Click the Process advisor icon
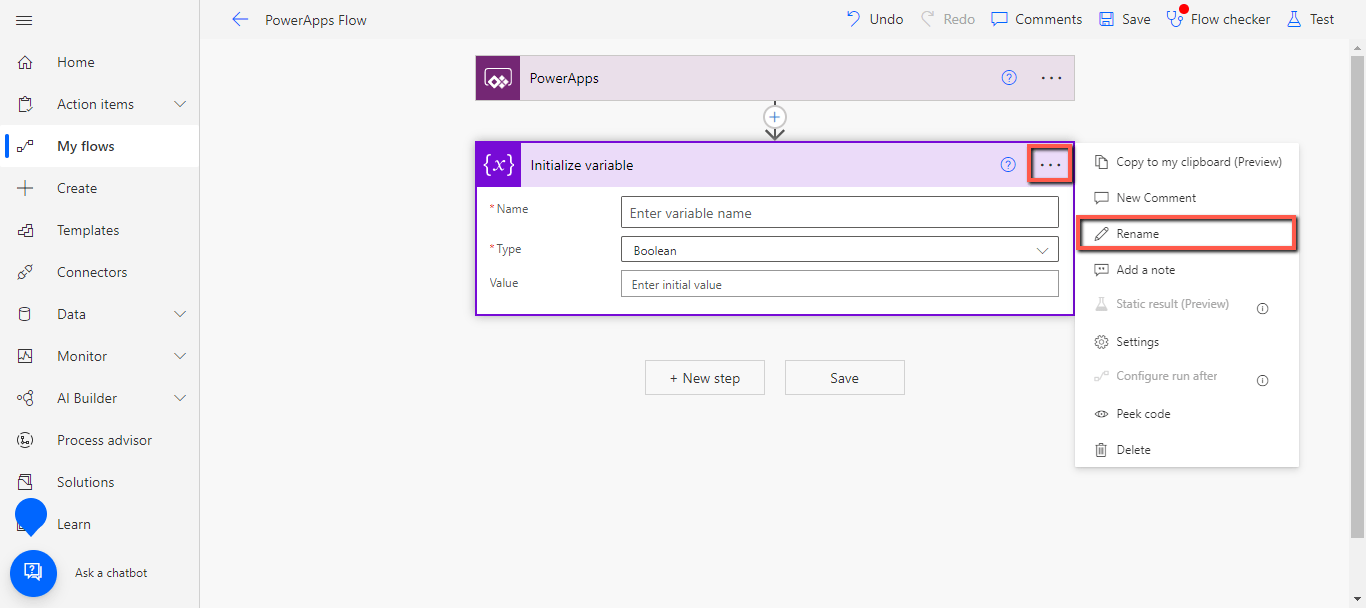Image resolution: width=1366 pixels, height=608 pixels. coord(25,440)
